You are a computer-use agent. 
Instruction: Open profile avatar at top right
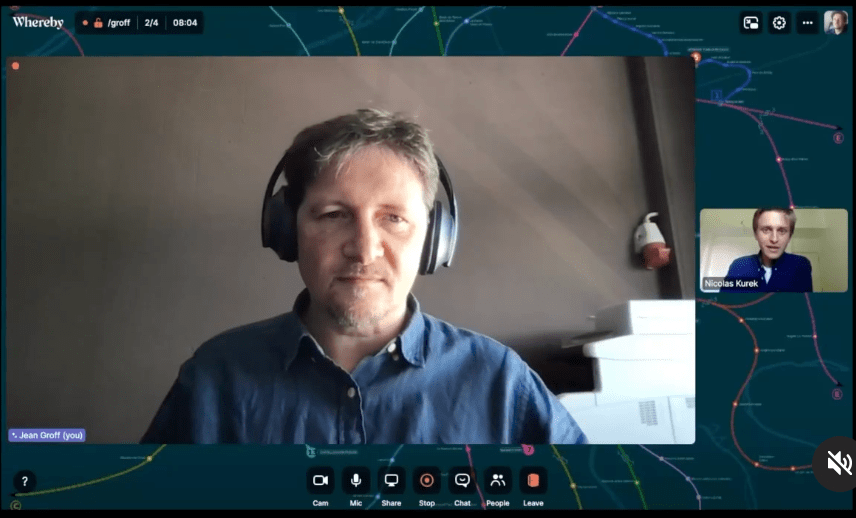click(x=836, y=23)
